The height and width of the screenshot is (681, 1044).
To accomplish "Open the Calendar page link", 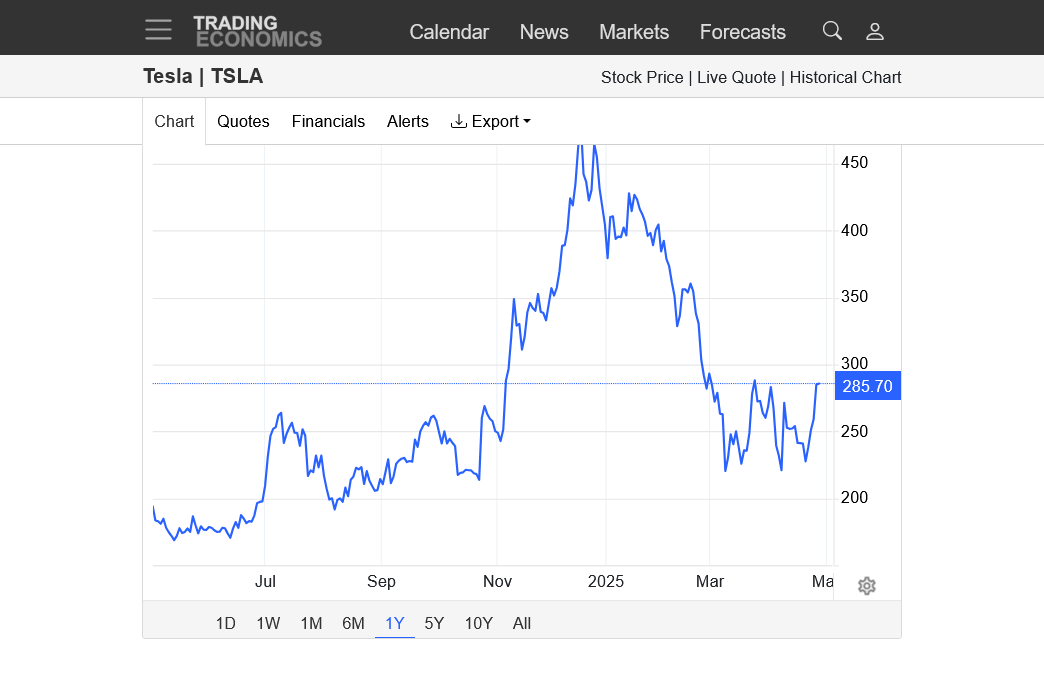I will point(449,32).
